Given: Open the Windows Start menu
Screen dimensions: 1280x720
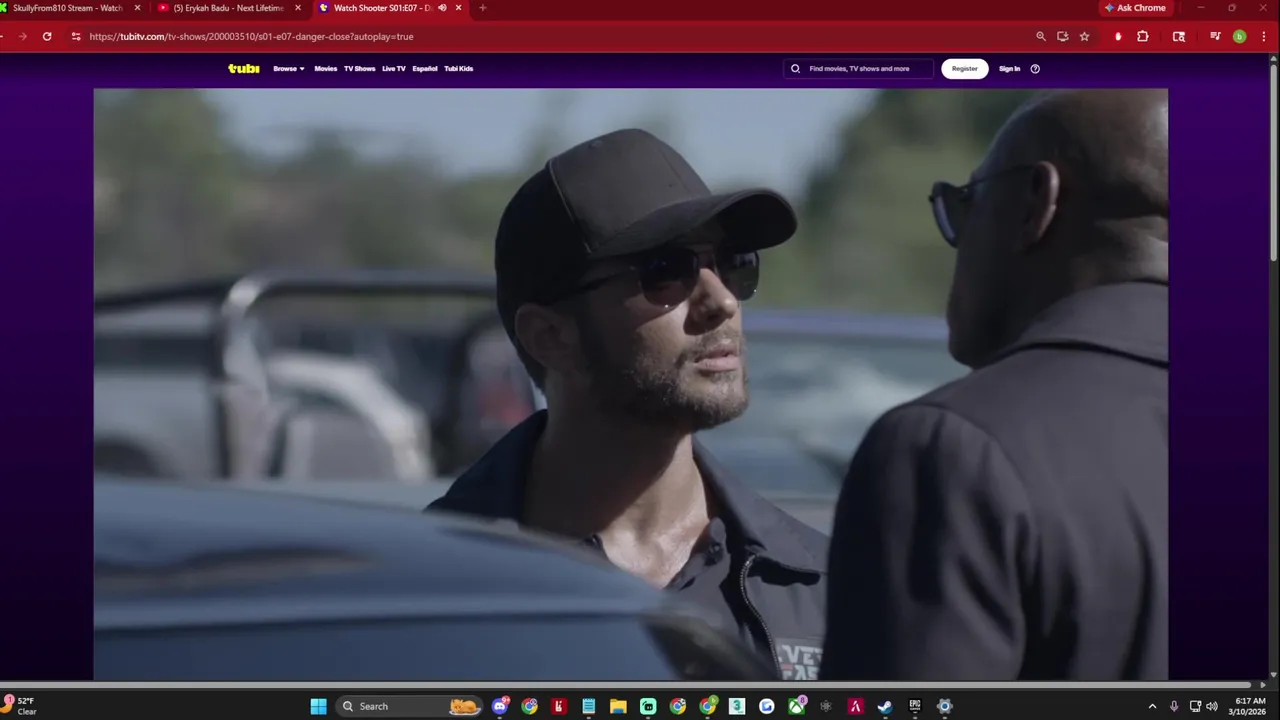Looking at the screenshot, I should [318, 706].
